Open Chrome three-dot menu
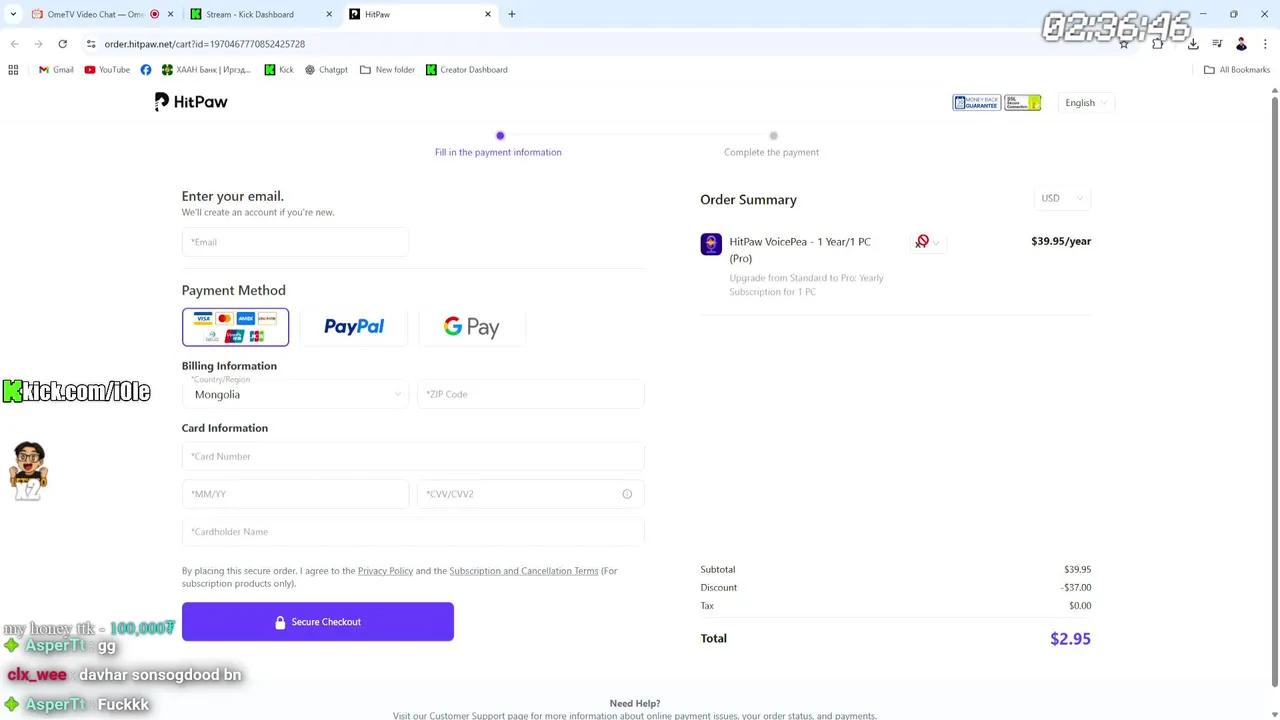Viewport: 1280px width, 720px height. click(x=1265, y=44)
